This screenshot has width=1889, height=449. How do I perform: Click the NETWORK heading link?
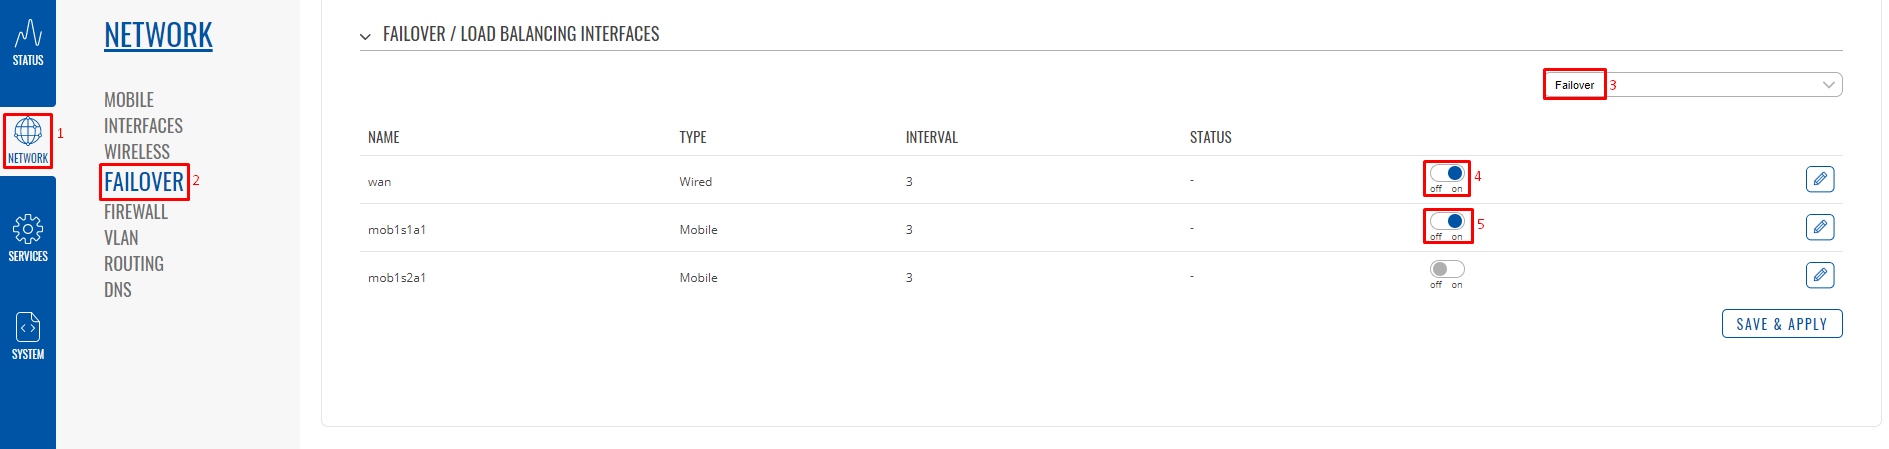[158, 35]
